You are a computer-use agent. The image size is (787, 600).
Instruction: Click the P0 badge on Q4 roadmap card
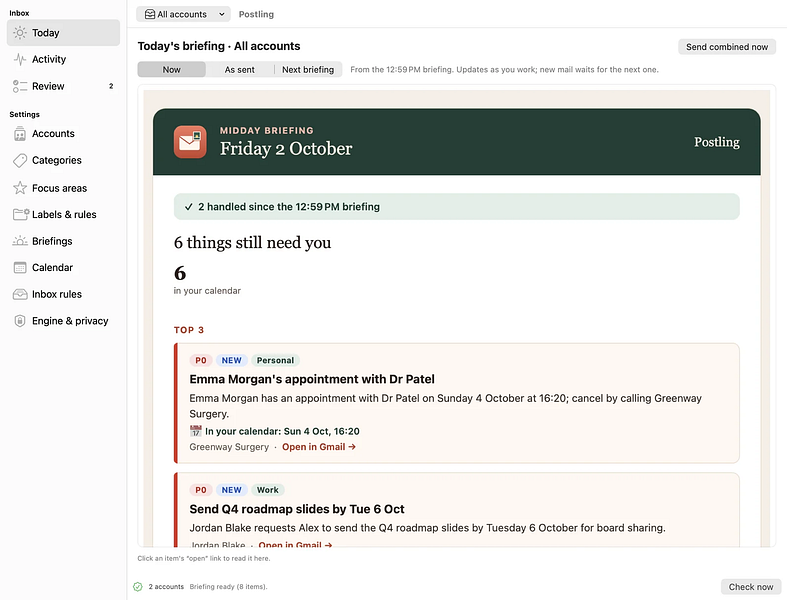201,490
